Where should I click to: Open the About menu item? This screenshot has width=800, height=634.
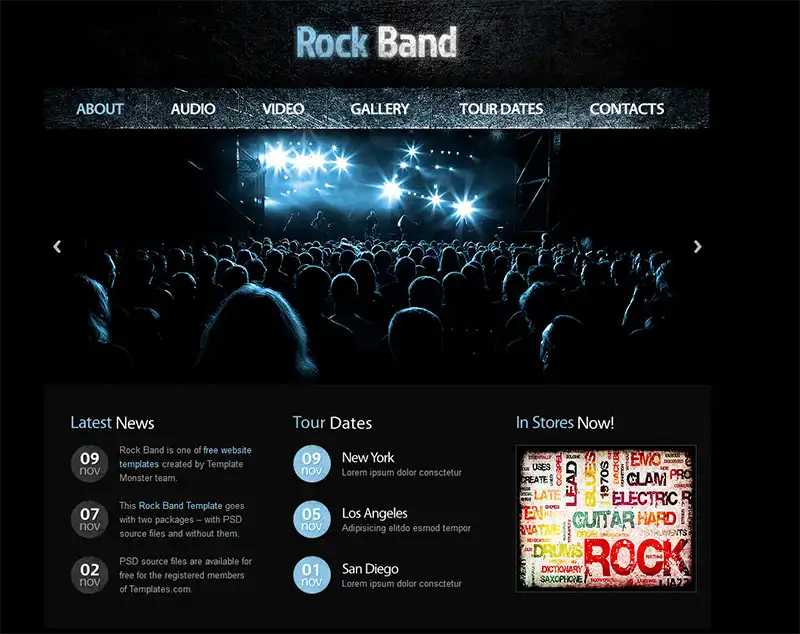[100, 109]
